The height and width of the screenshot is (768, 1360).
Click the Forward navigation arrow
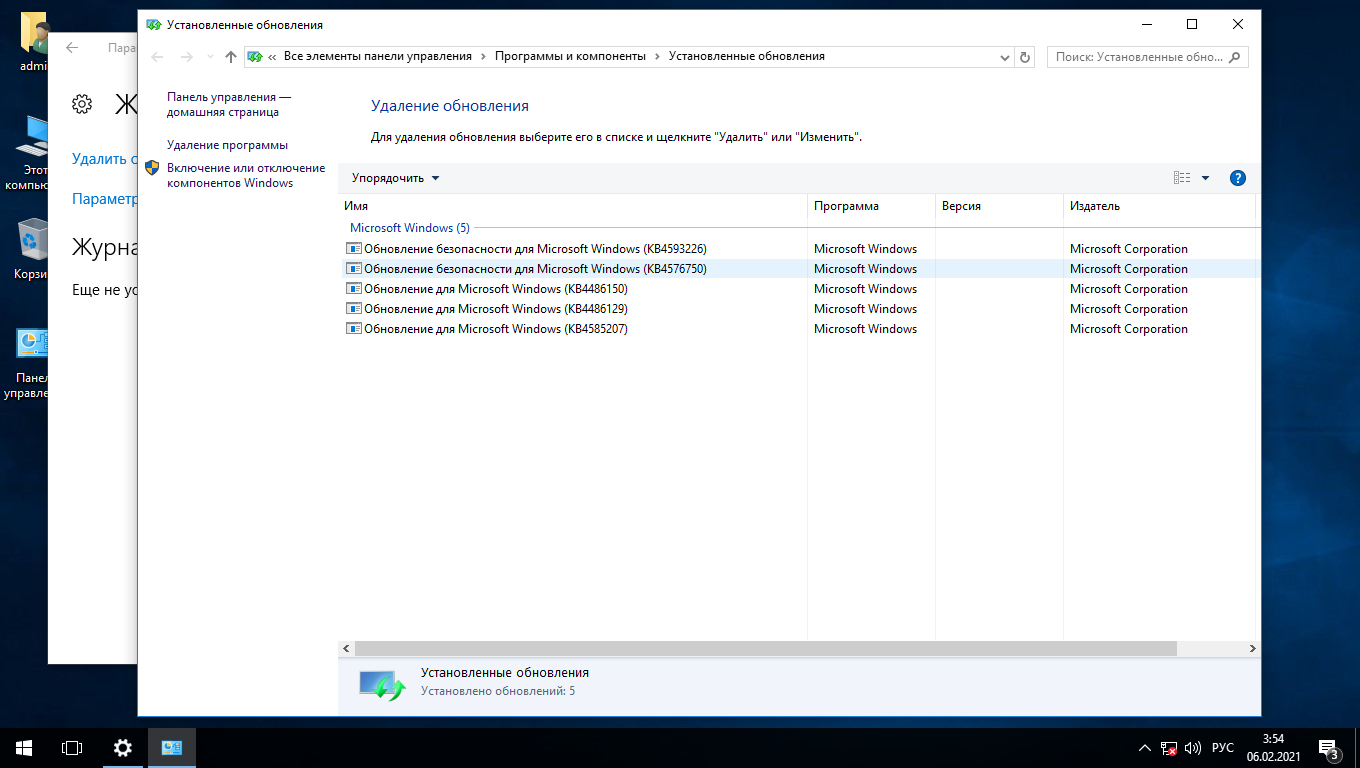[x=186, y=57]
